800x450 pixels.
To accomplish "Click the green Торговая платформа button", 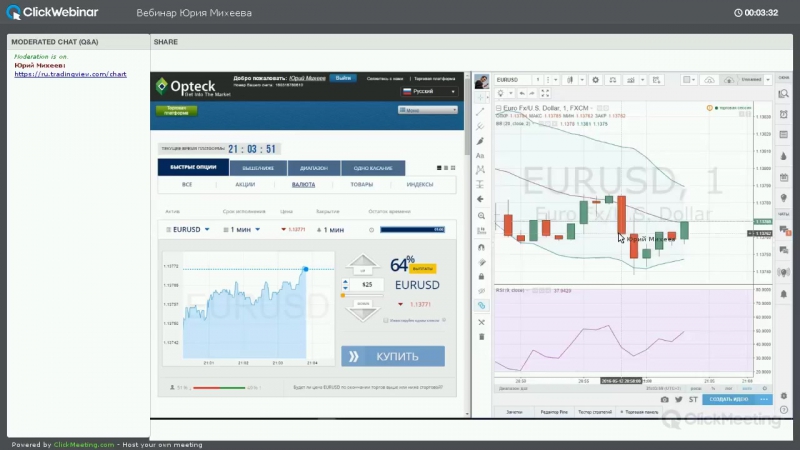I will point(177,111).
